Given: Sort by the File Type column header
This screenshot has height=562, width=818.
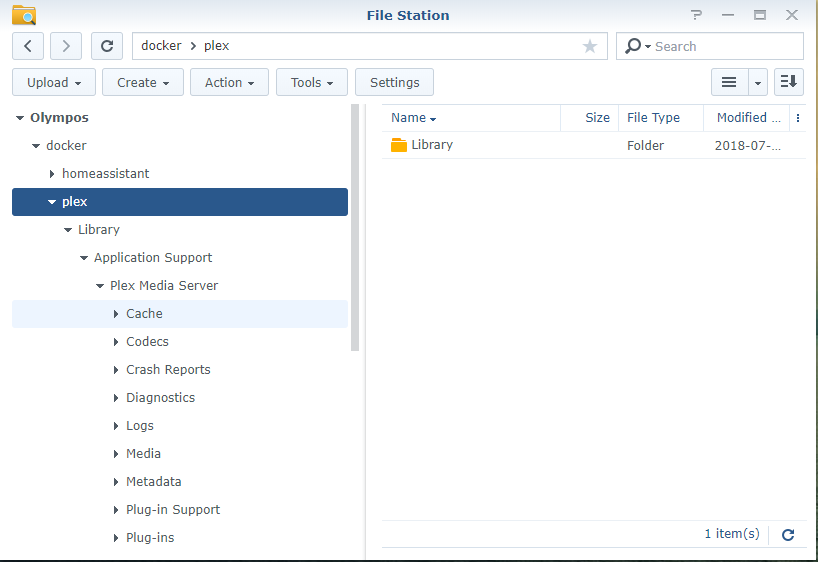Looking at the screenshot, I should click(x=661, y=118).
